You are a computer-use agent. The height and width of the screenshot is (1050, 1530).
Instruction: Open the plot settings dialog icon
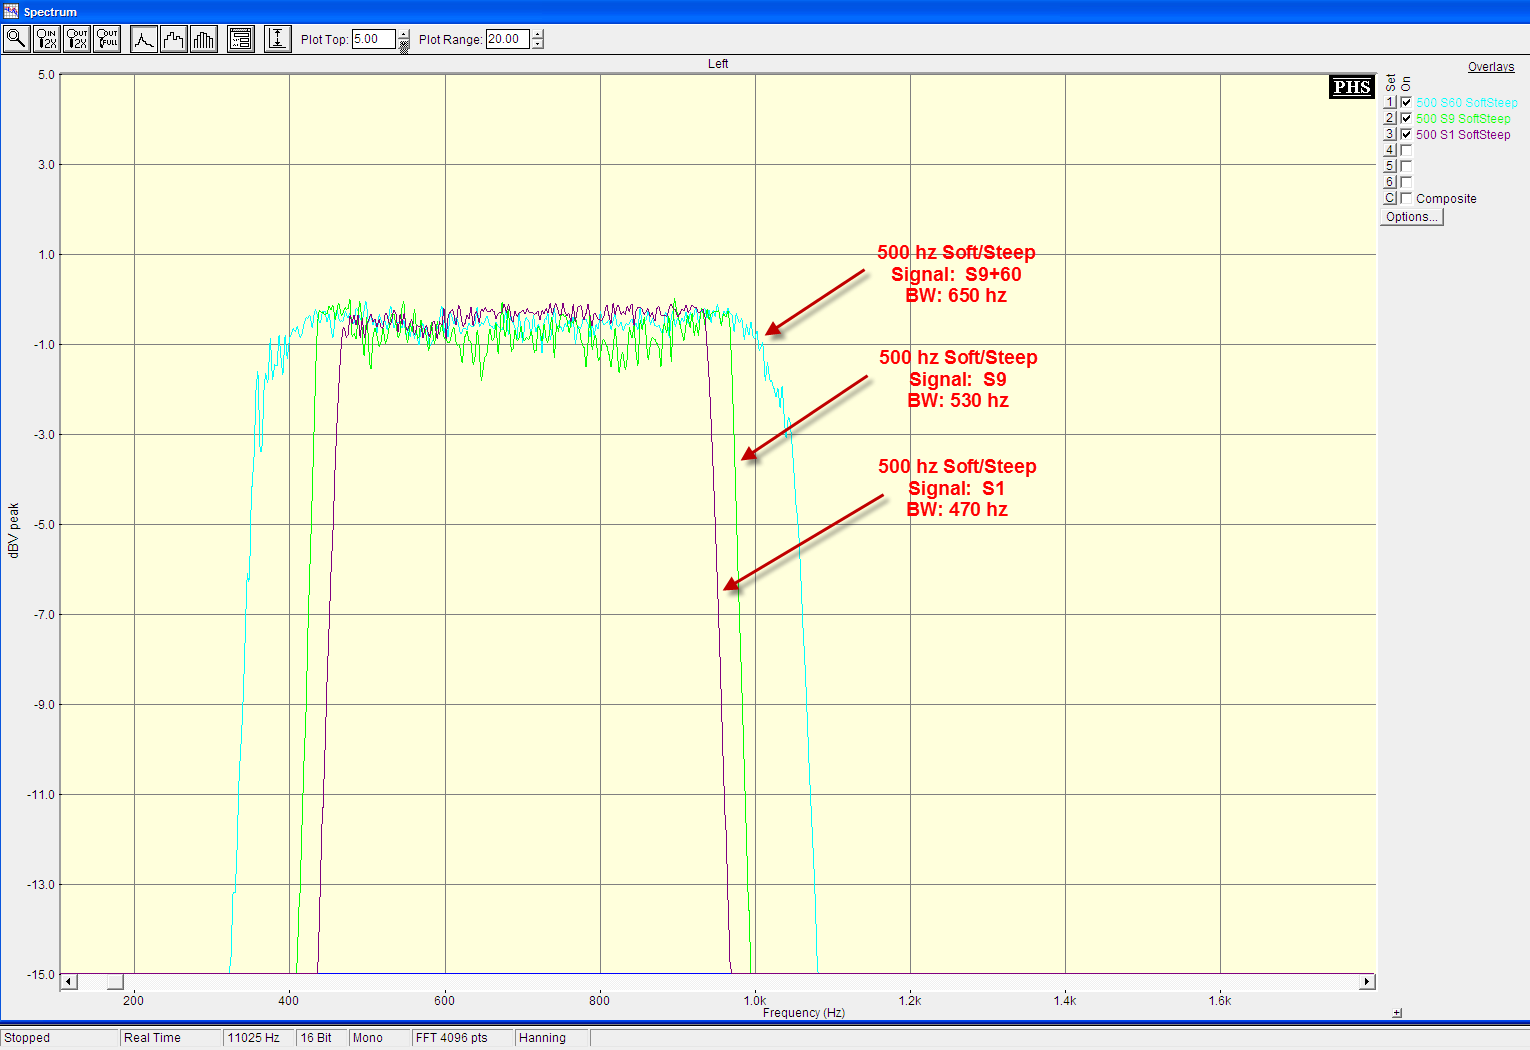(241, 39)
